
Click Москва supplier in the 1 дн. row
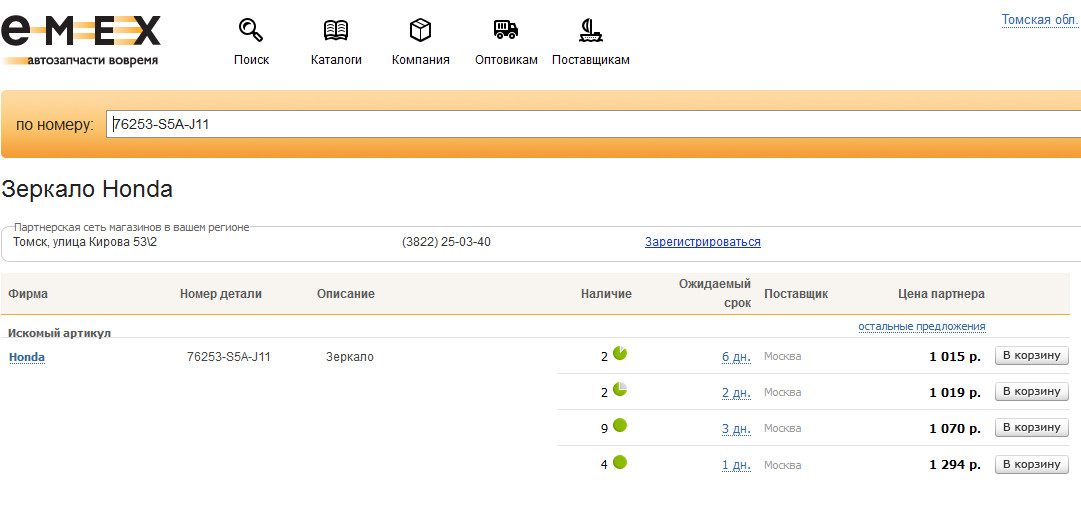(782, 465)
